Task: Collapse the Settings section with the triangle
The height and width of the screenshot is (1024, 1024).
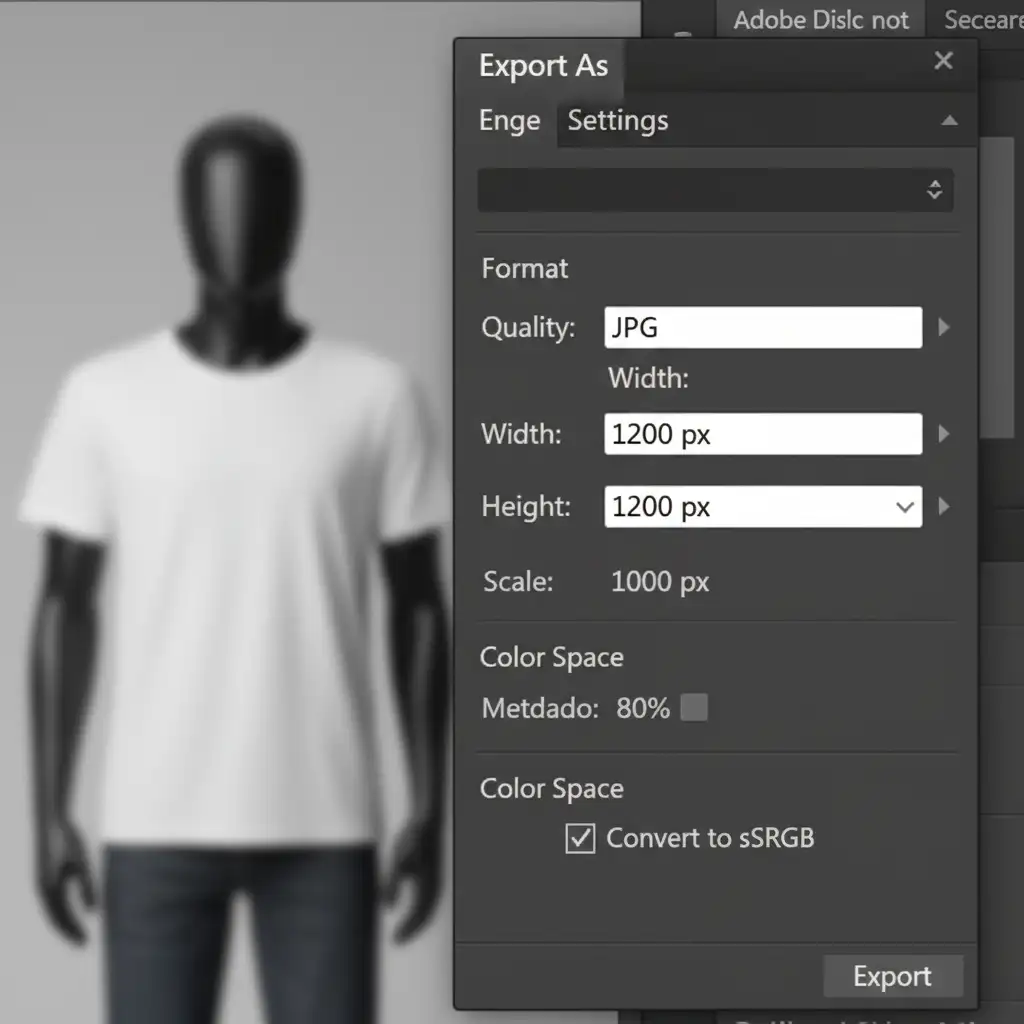Action: [949, 121]
